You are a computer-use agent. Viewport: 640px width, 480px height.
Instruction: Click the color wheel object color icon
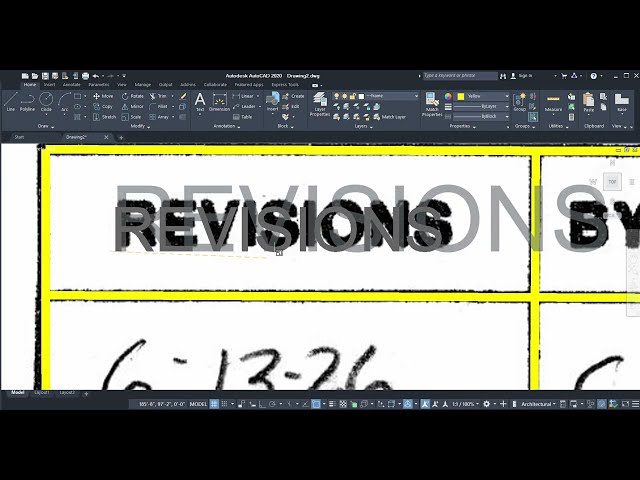[x=448, y=97]
